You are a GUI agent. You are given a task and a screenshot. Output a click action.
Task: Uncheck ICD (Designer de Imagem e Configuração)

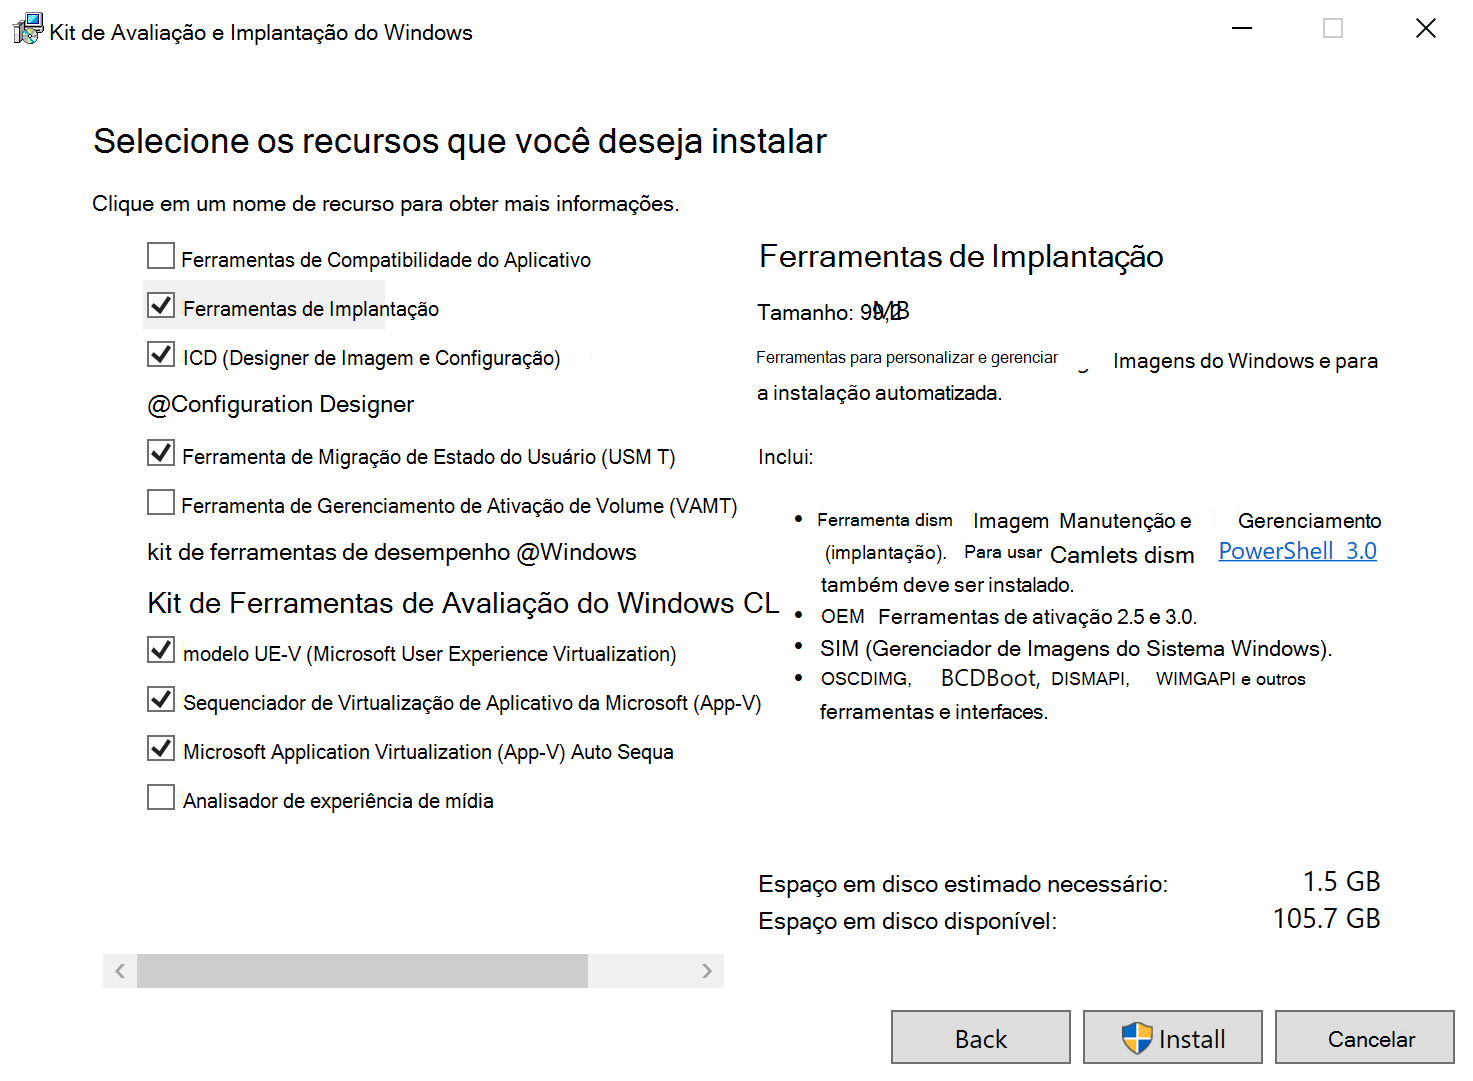coord(160,353)
